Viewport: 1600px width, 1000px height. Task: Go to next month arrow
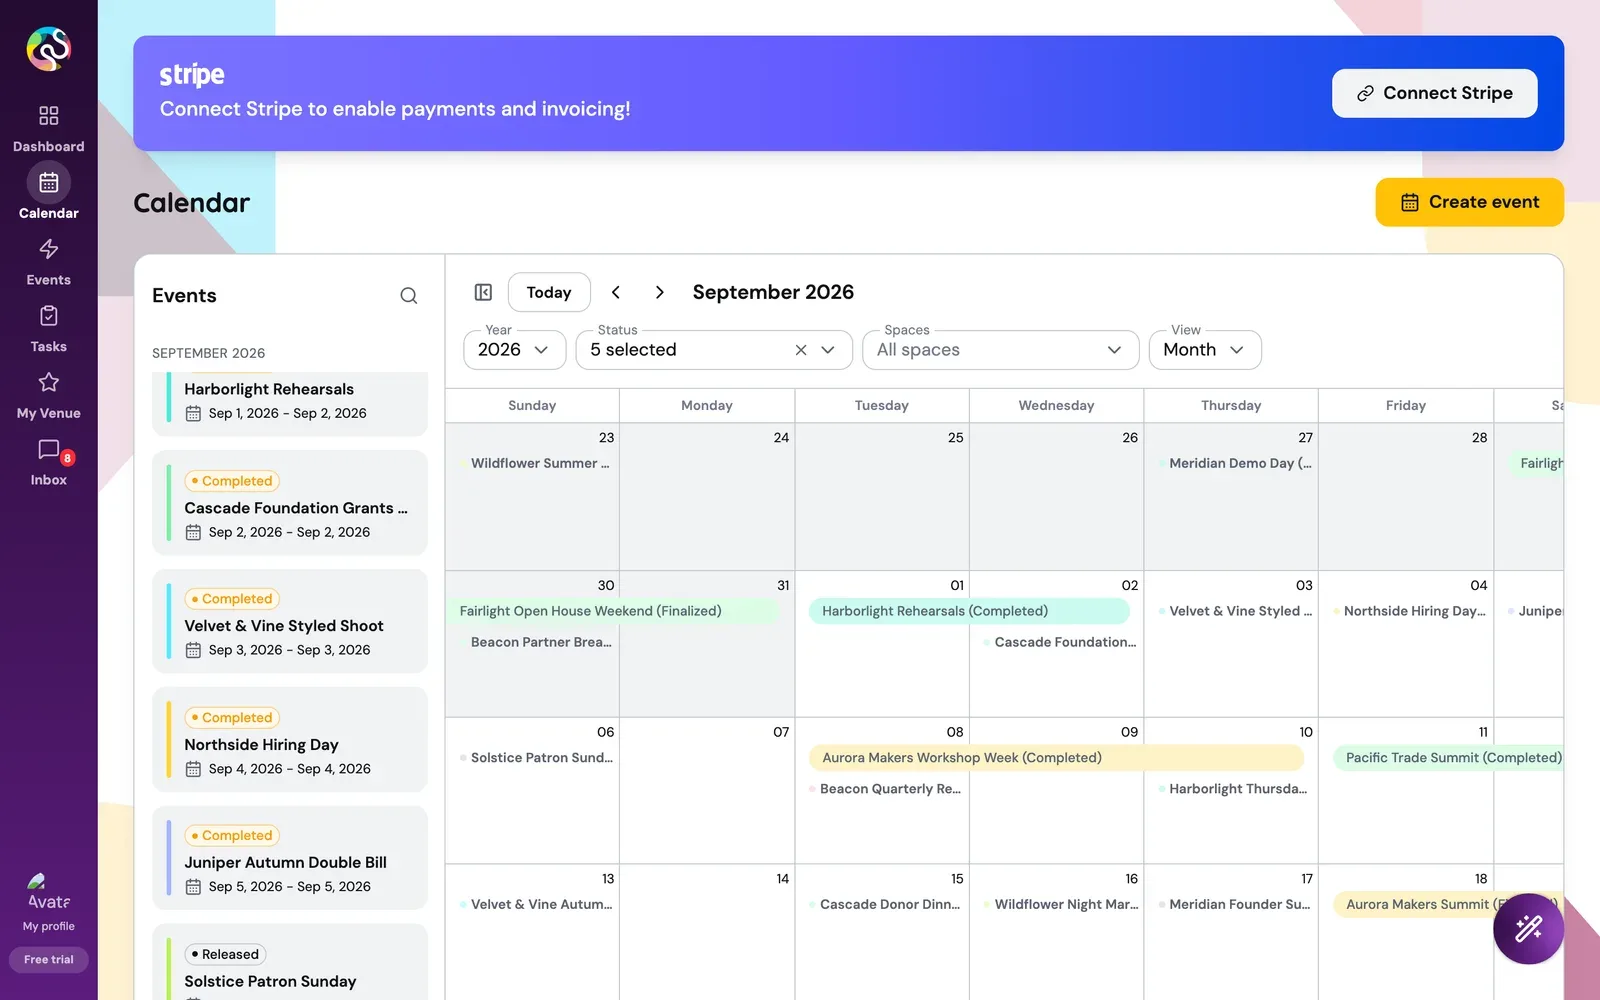point(659,292)
